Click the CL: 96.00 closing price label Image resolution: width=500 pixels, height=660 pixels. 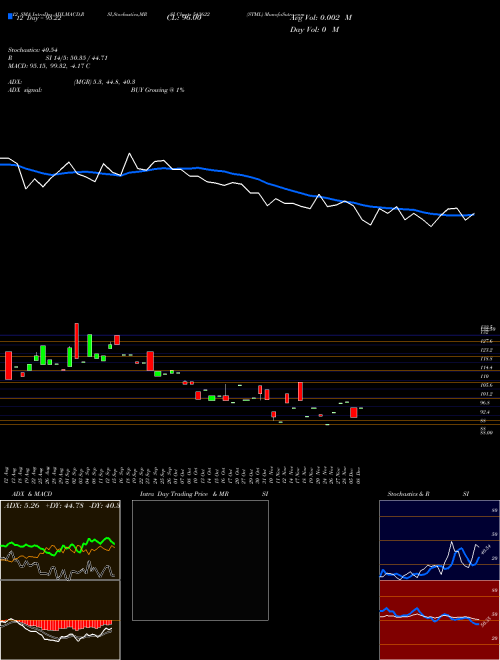click(184, 18)
